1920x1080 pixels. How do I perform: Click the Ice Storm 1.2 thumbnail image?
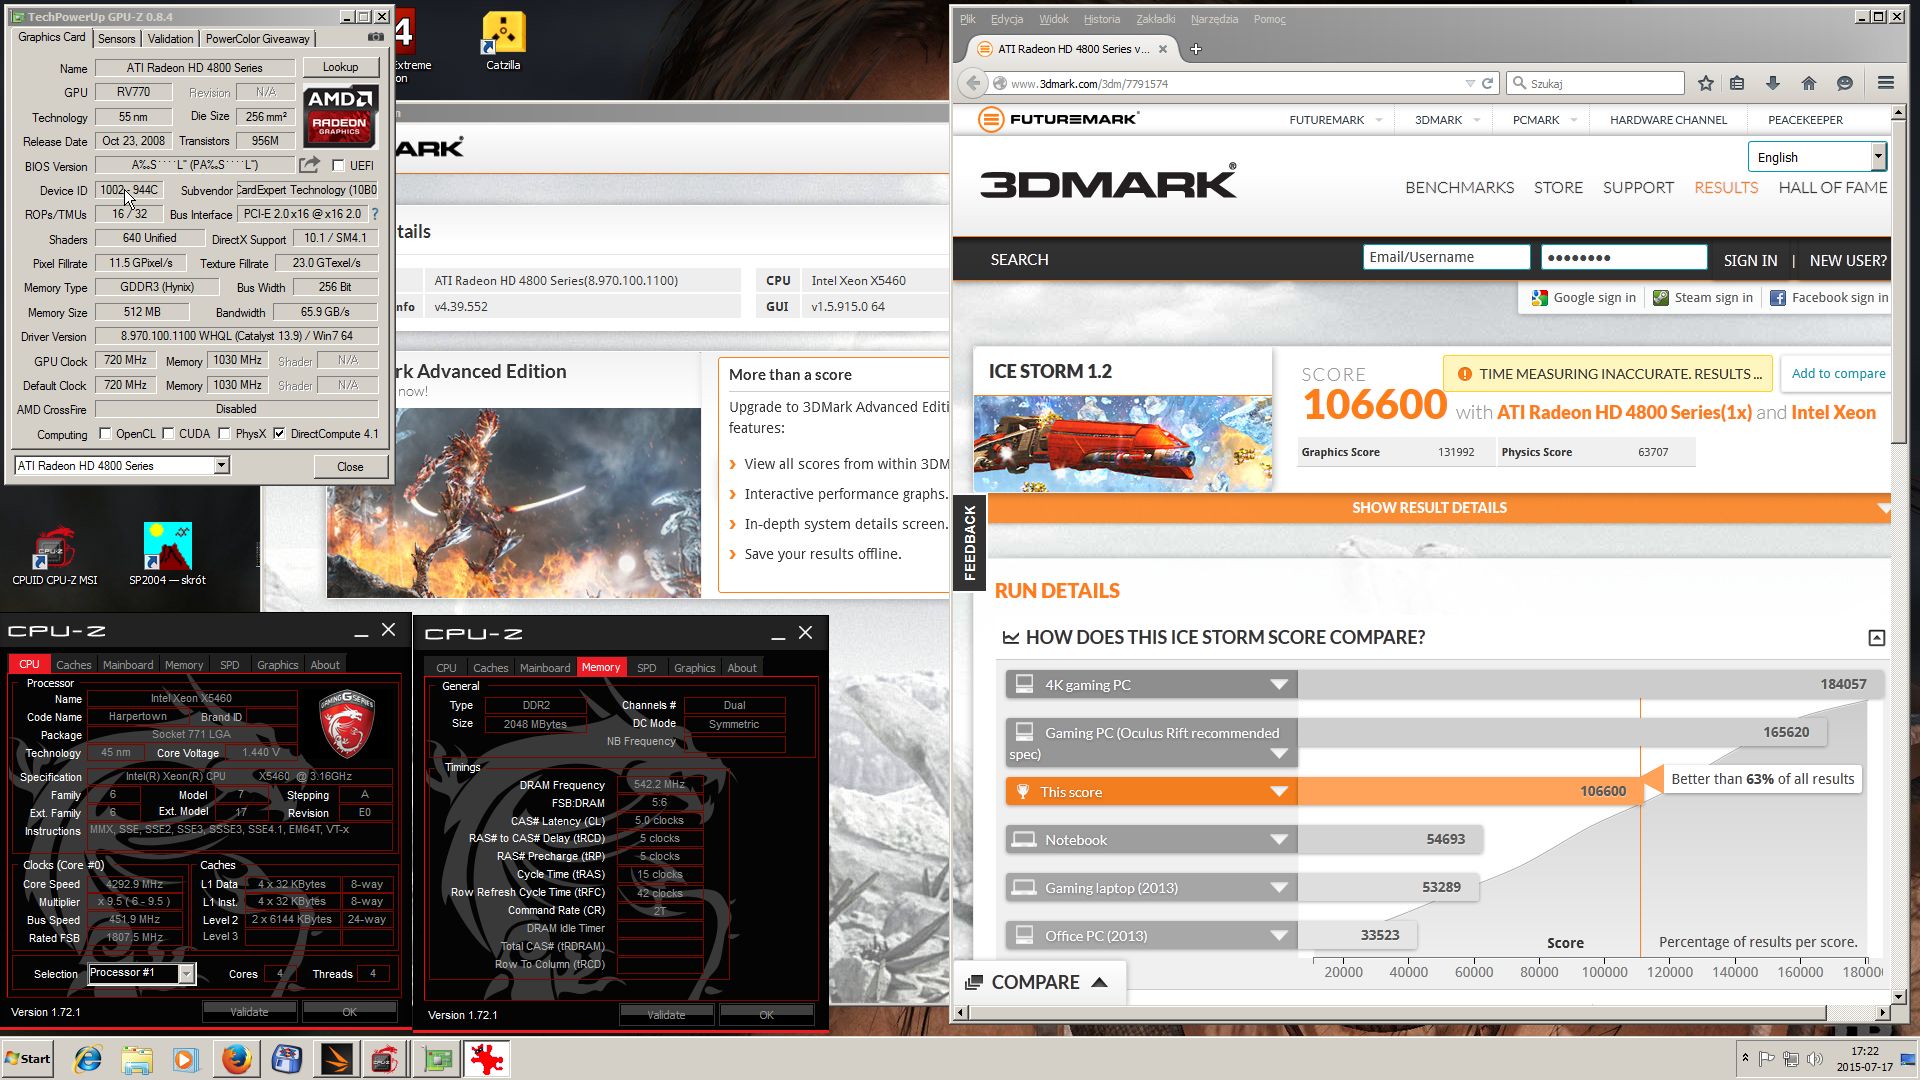[x=1122, y=443]
